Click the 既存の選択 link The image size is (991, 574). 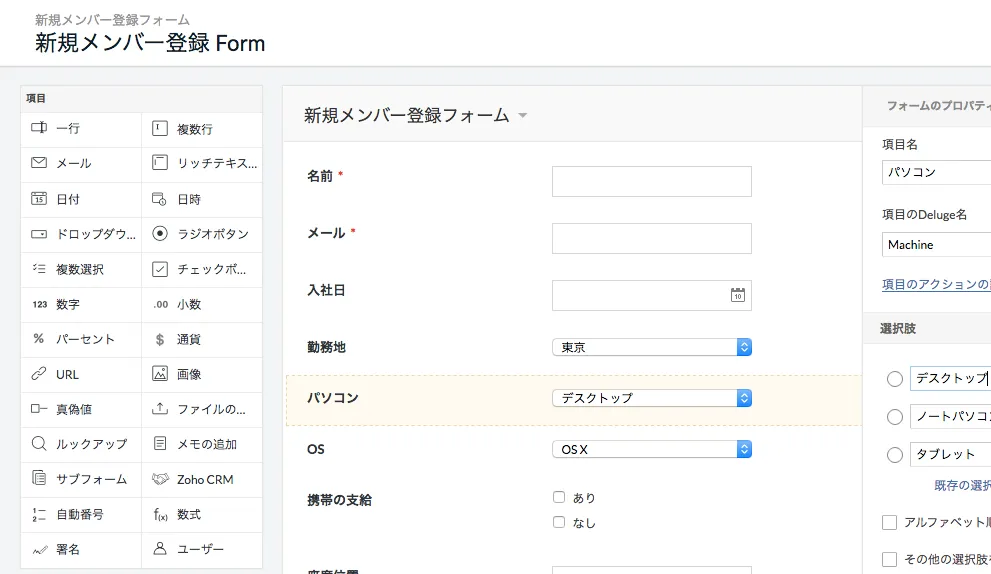click(961, 486)
